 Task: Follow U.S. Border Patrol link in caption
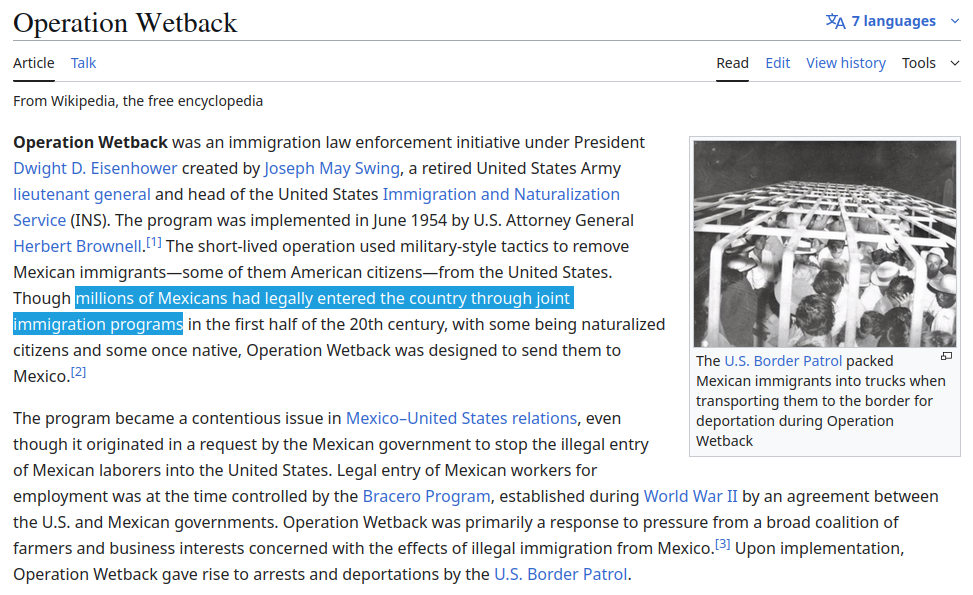tap(783, 361)
